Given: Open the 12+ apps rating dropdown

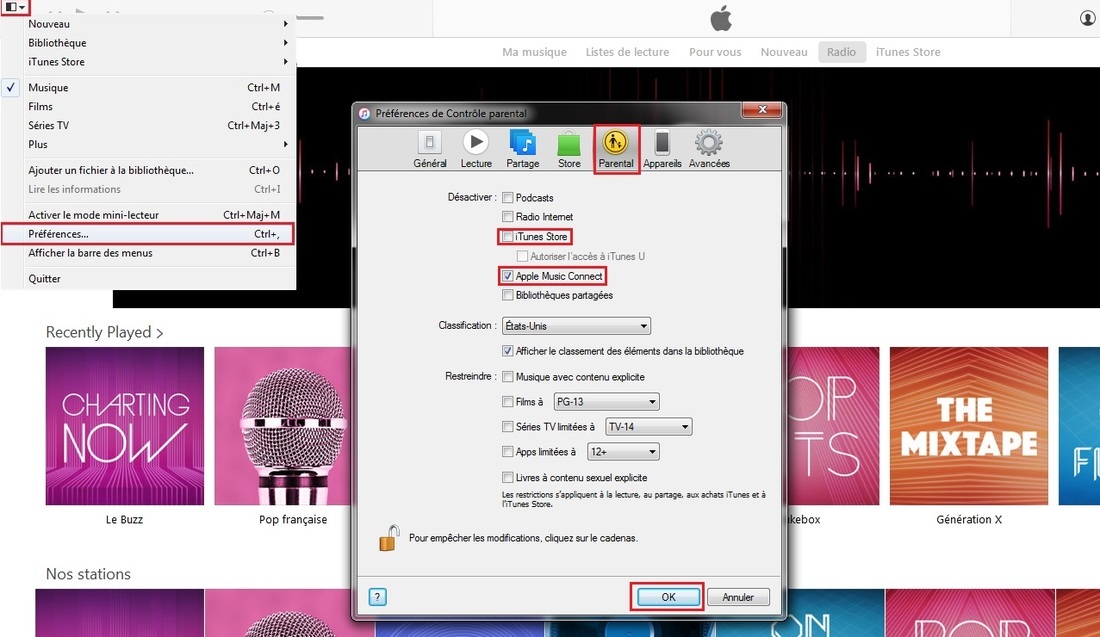Looking at the screenshot, I should (624, 452).
